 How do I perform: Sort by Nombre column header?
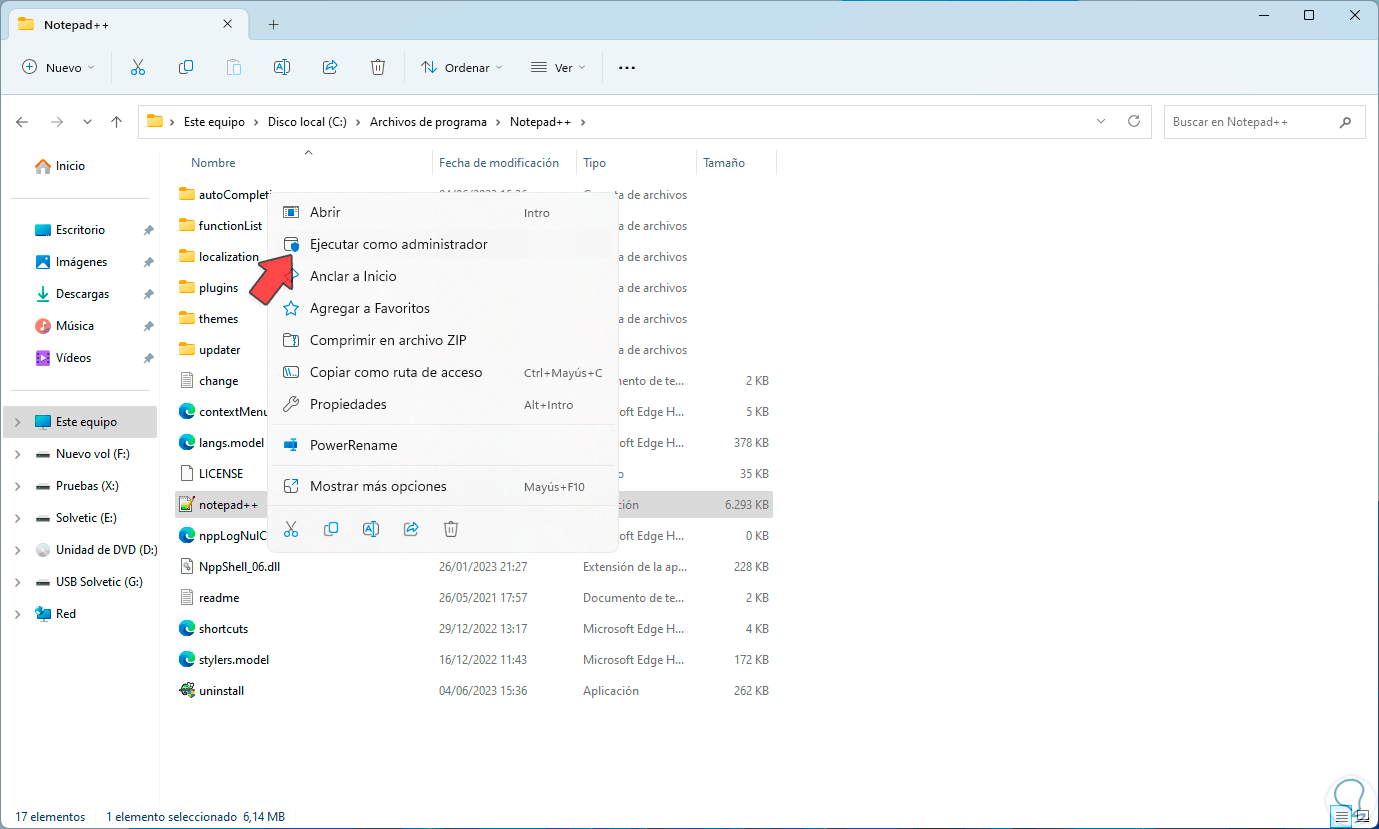tap(213, 163)
